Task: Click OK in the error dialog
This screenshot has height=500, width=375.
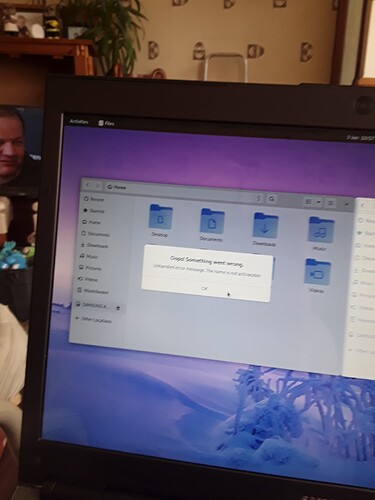Action: 205,289
